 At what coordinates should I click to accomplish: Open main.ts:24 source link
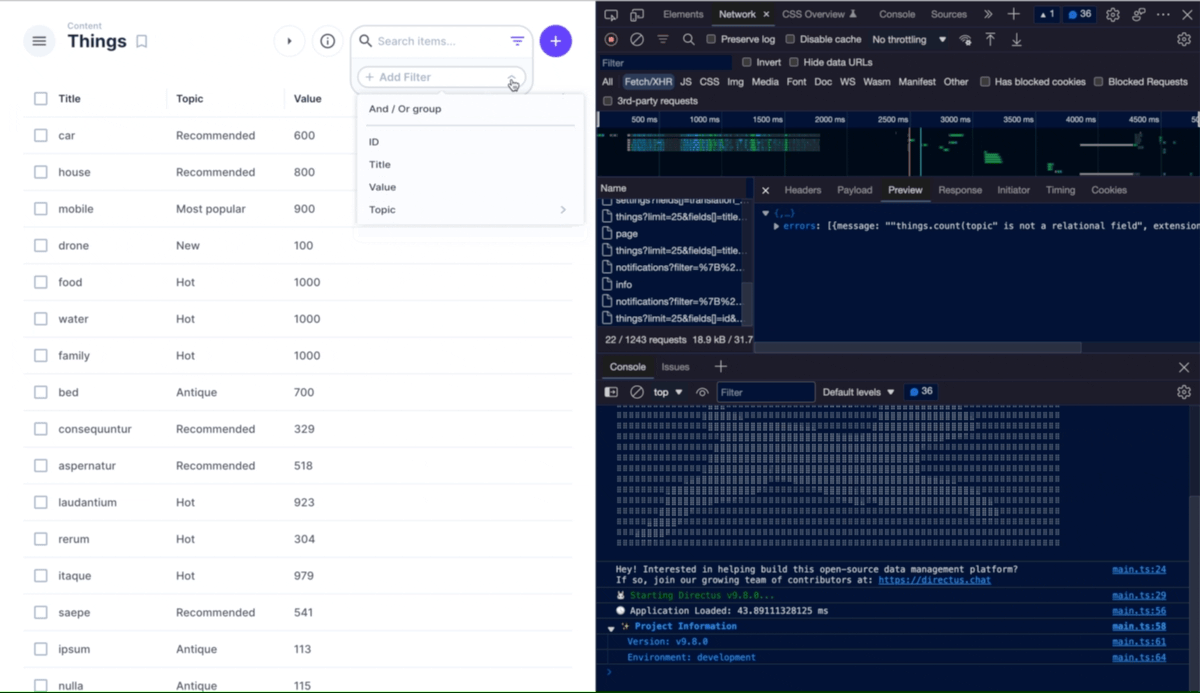1139,569
